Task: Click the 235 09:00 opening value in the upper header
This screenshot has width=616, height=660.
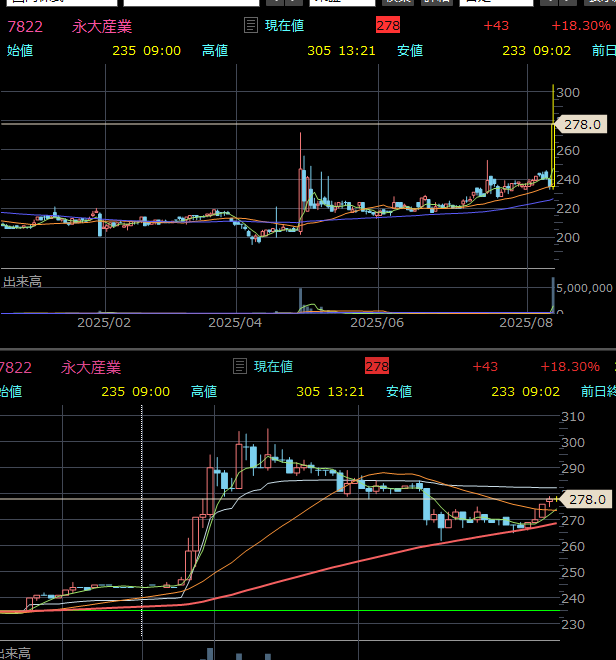Action: coord(147,51)
